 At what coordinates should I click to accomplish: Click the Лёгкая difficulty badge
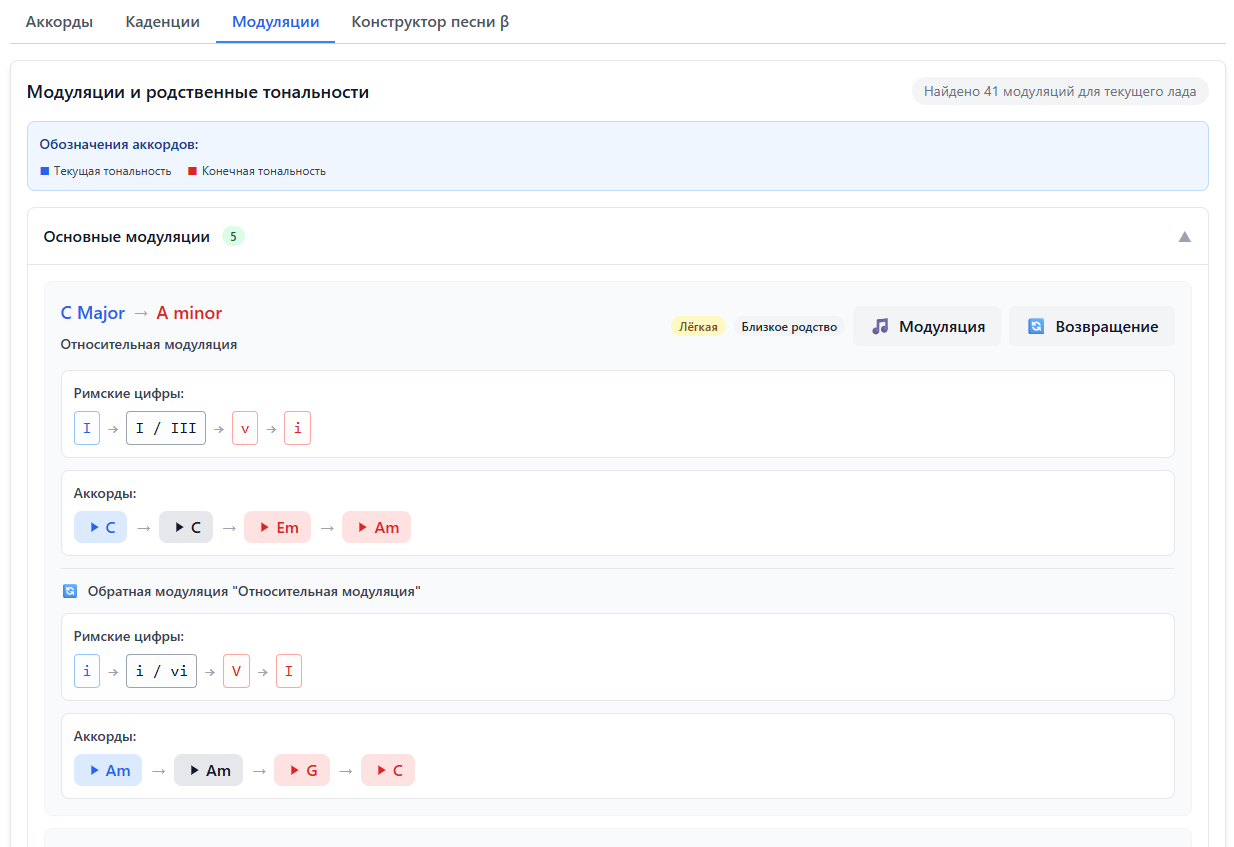pos(698,327)
